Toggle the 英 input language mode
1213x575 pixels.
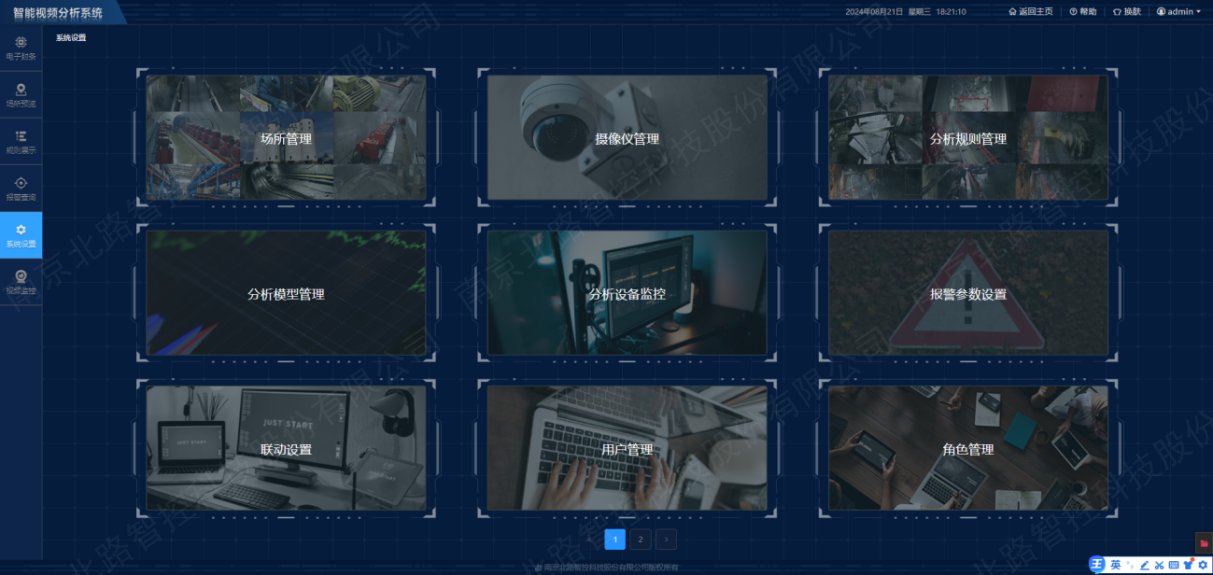click(x=1115, y=565)
